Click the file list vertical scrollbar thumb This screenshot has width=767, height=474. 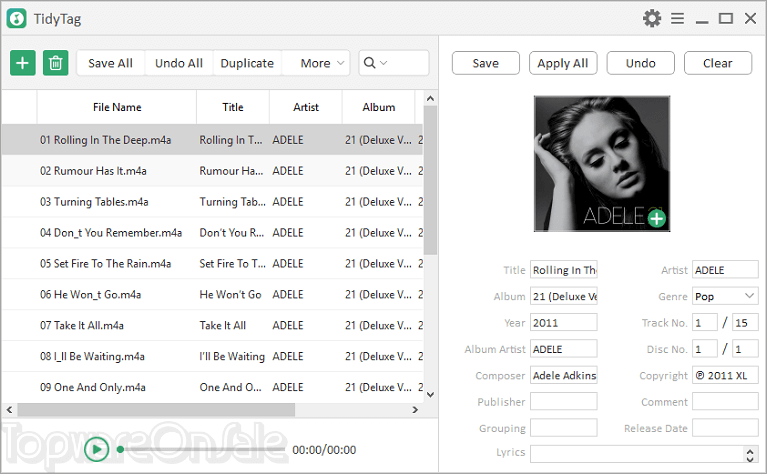point(430,180)
